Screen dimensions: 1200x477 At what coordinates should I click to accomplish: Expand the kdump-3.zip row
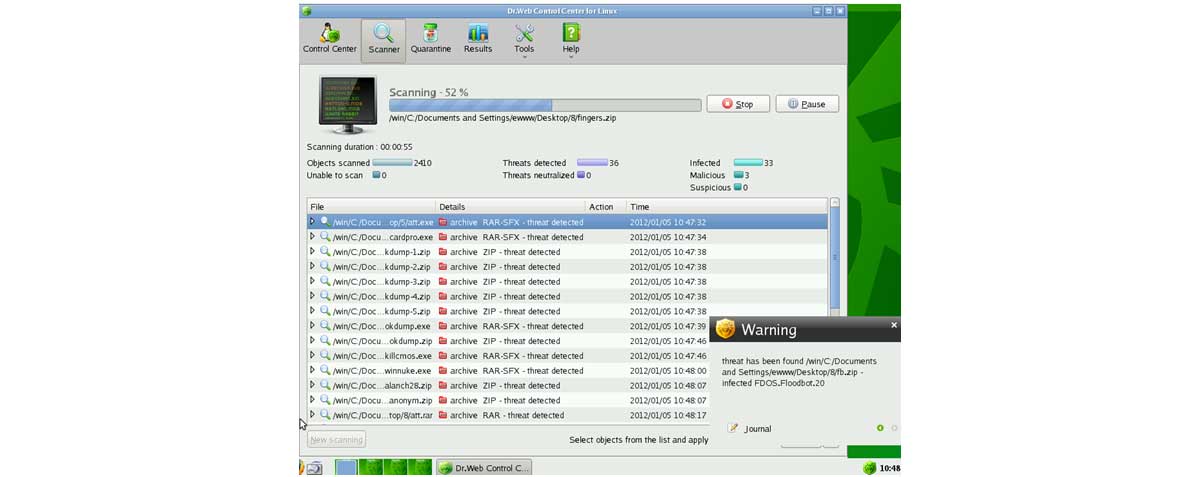click(312, 282)
